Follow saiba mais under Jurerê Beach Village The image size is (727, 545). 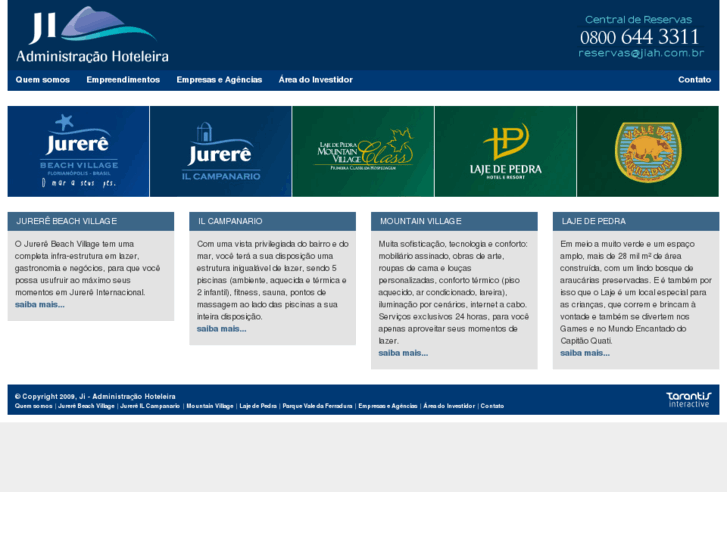click(x=40, y=305)
